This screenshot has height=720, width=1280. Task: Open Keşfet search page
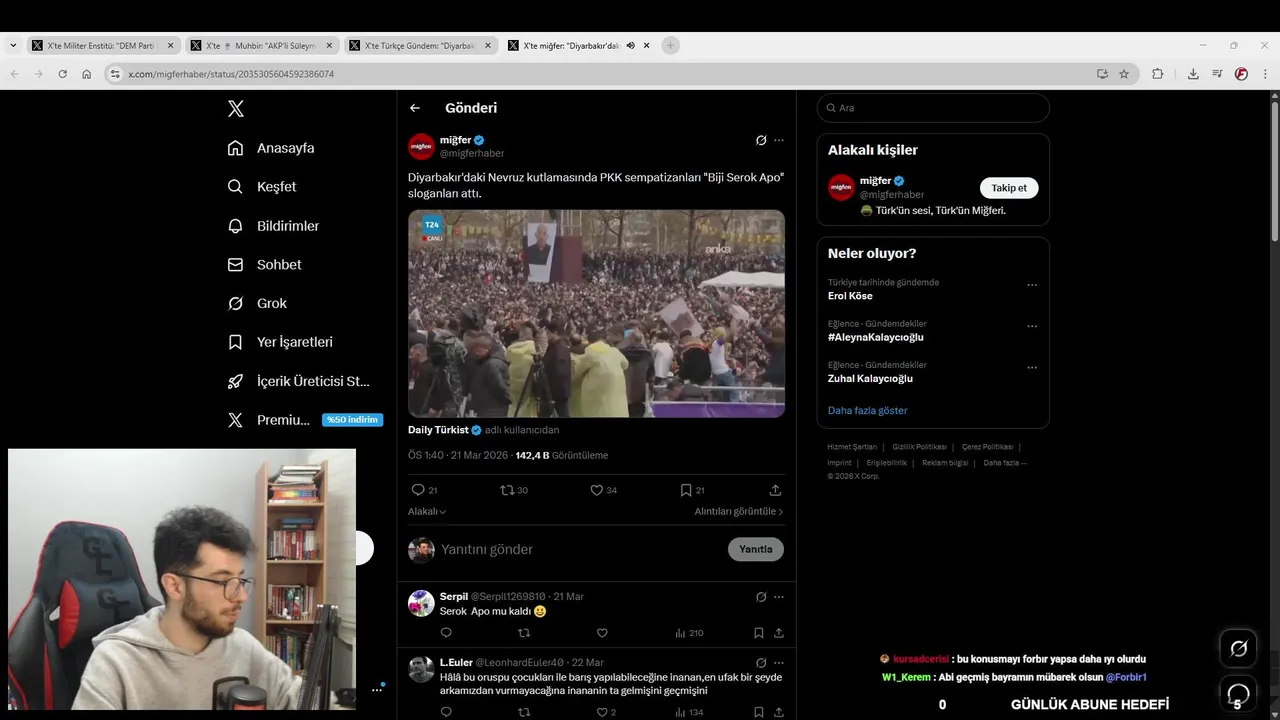[x=262, y=187]
